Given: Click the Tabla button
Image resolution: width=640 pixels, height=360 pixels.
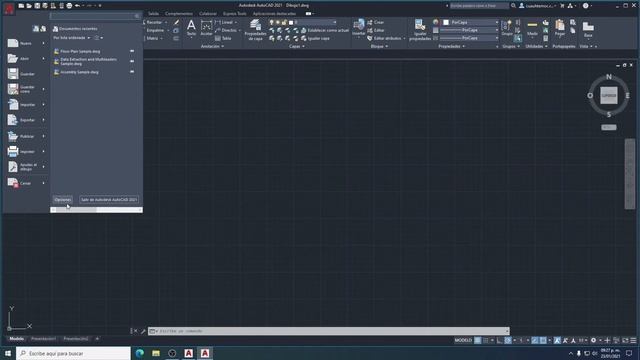Looking at the screenshot, I should [x=223, y=38].
